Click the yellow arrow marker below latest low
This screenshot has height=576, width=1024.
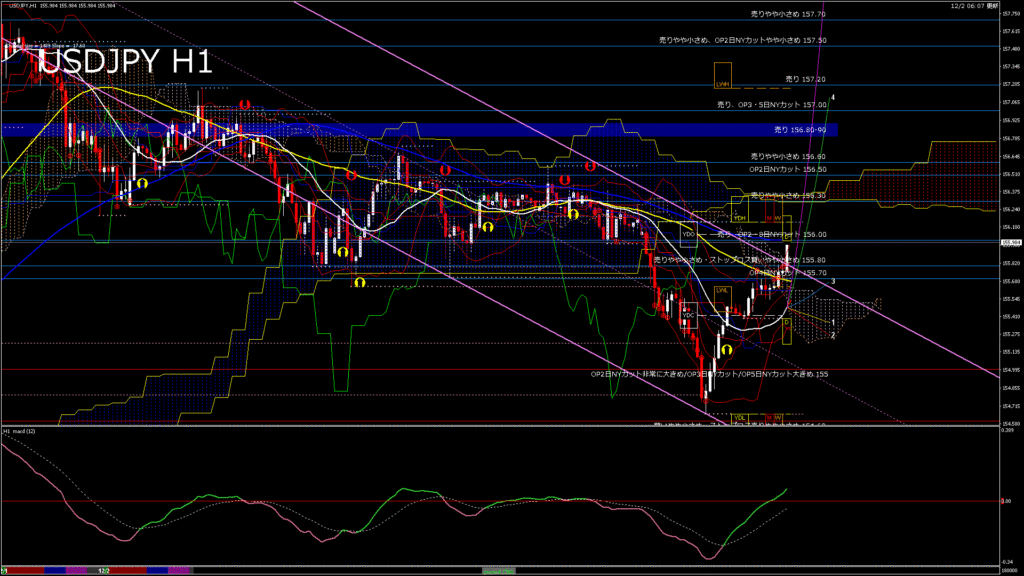coord(726,350)
